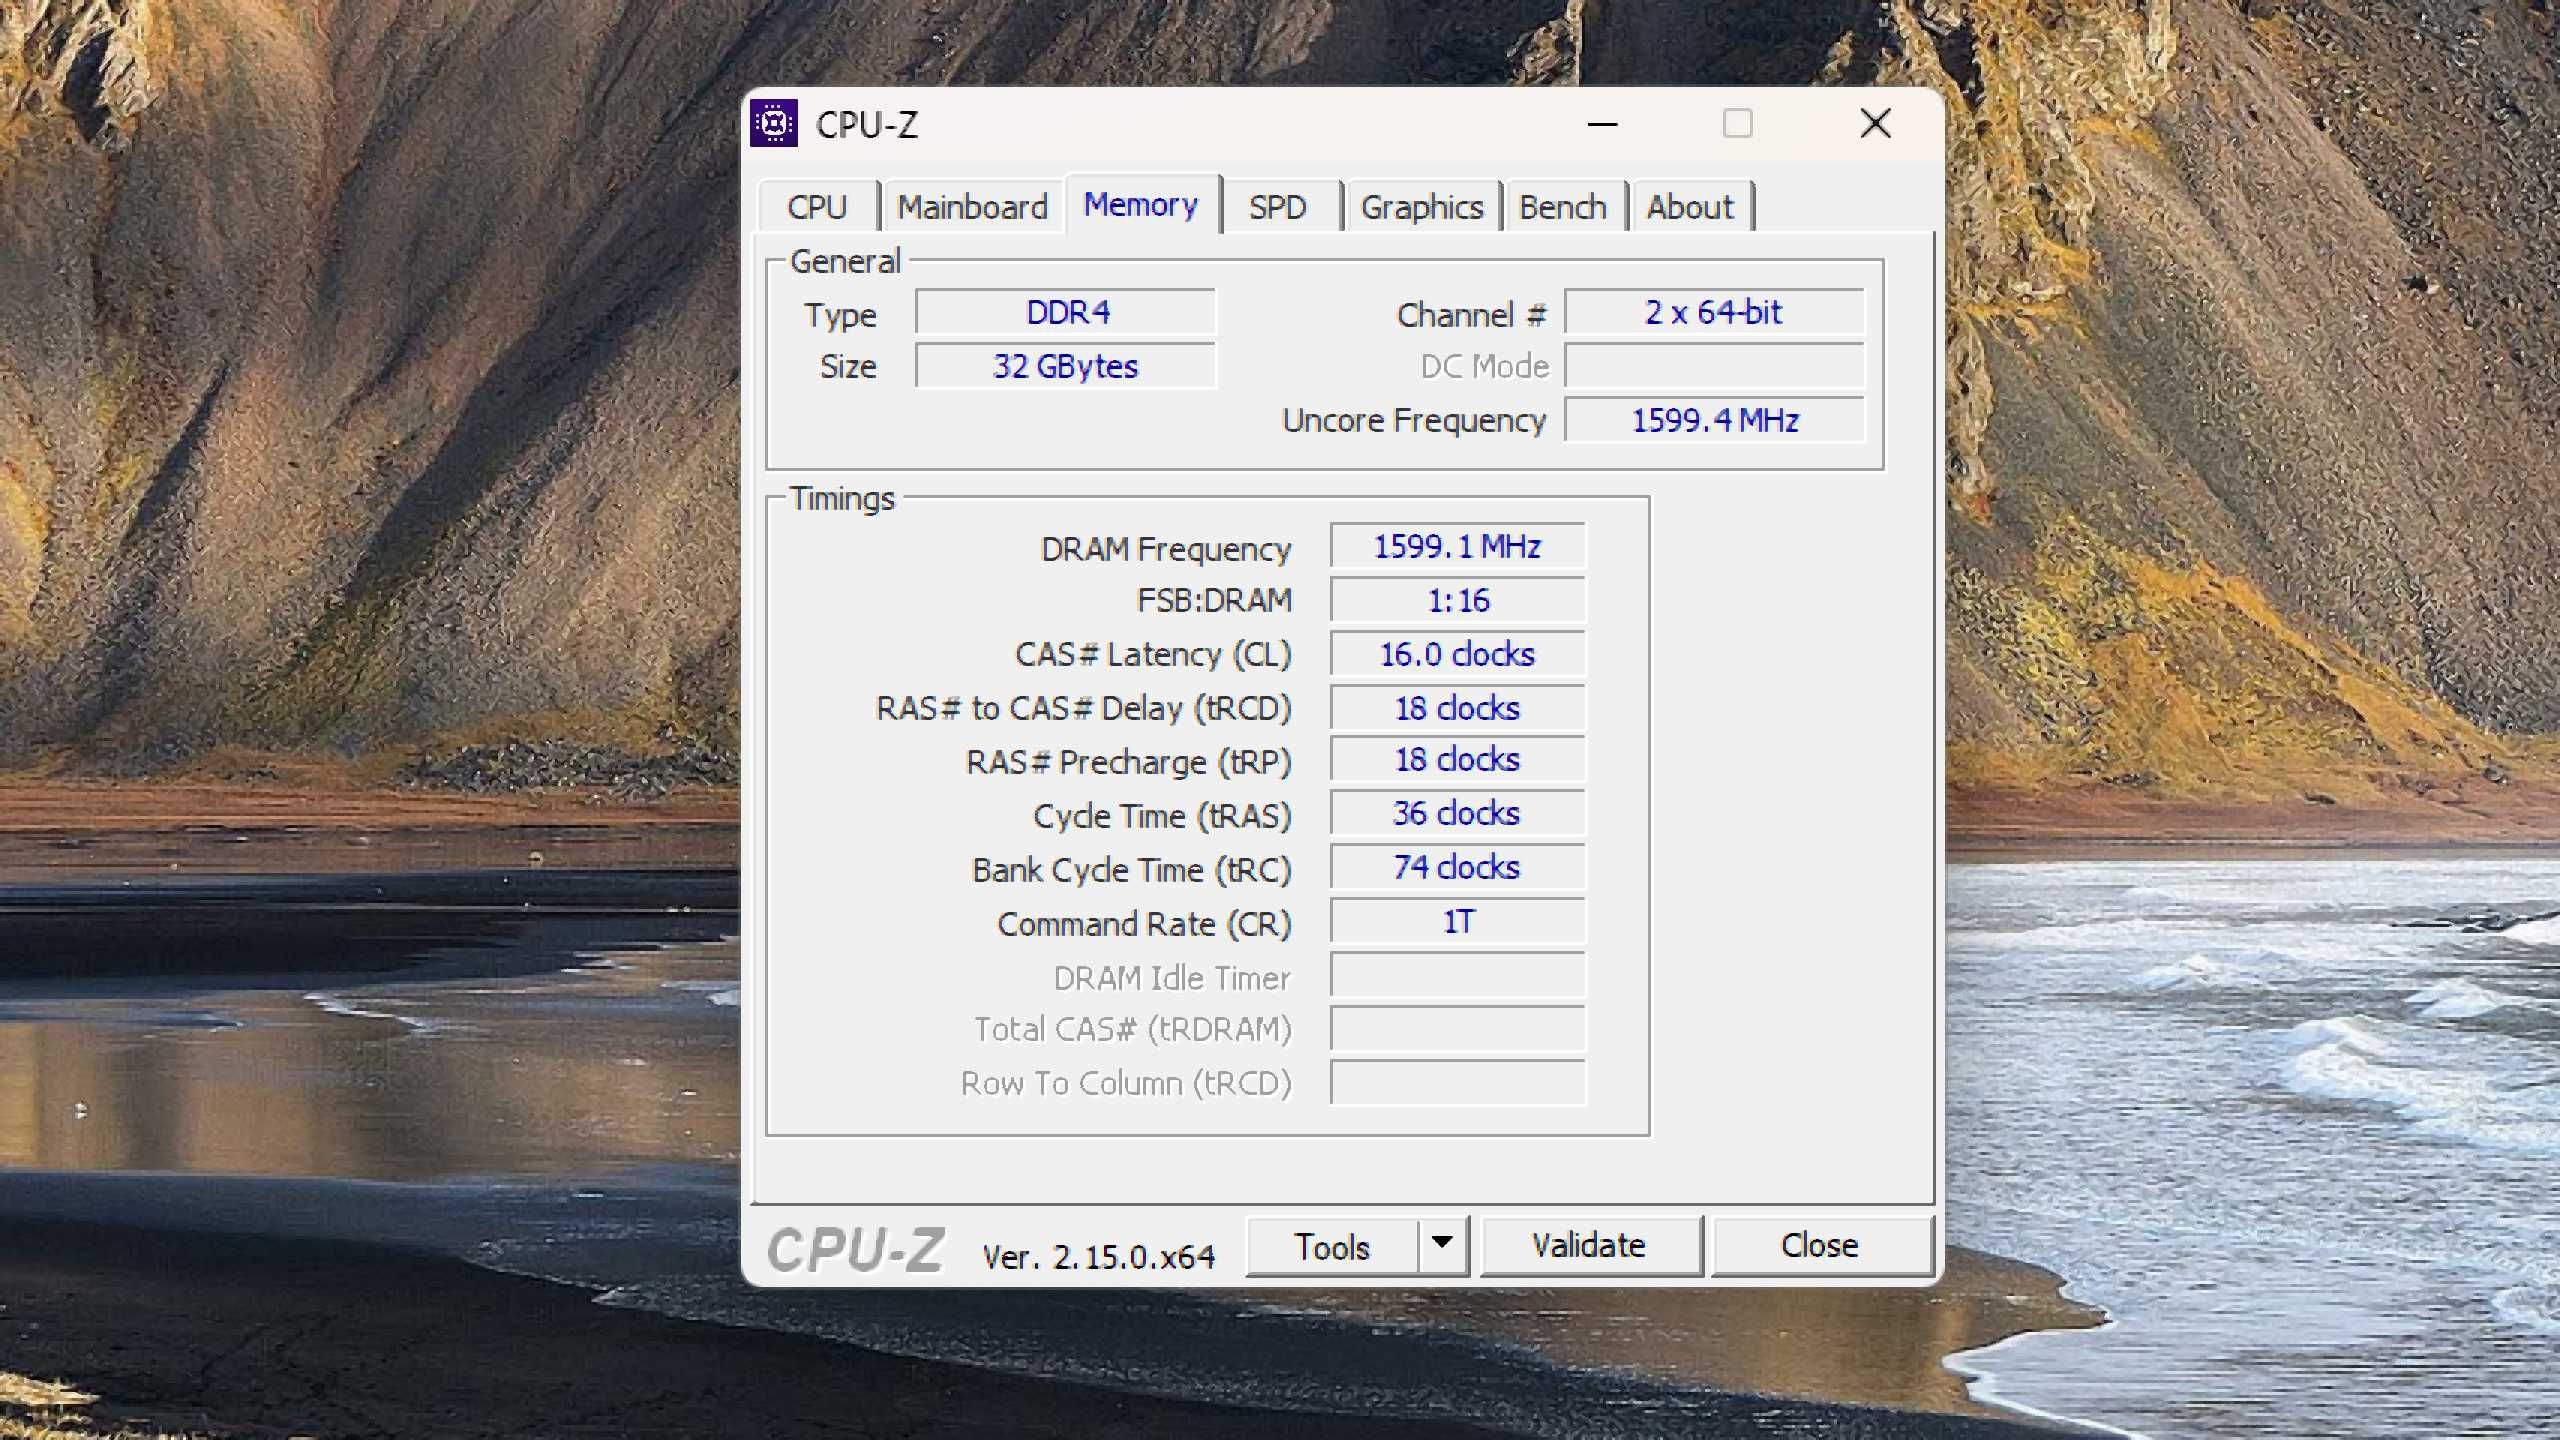Click the Uncore Frequency 1599.4 MHz value

point(1714,420)
